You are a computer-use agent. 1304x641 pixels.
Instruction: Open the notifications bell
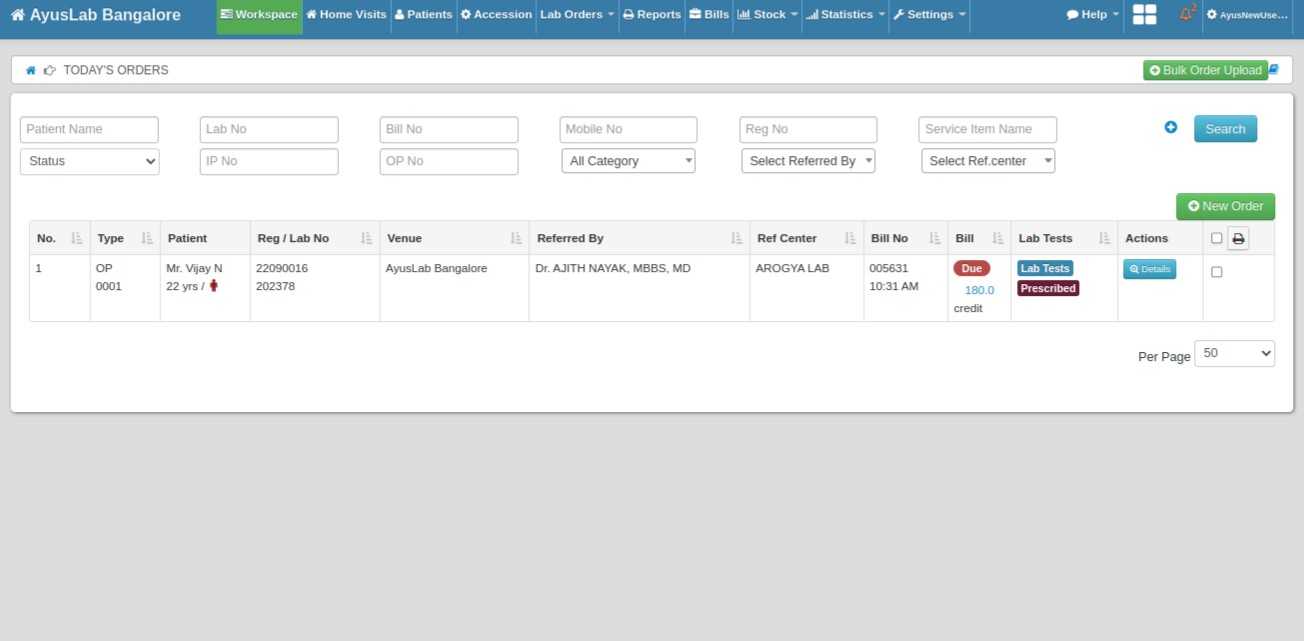click(1184, 14)
